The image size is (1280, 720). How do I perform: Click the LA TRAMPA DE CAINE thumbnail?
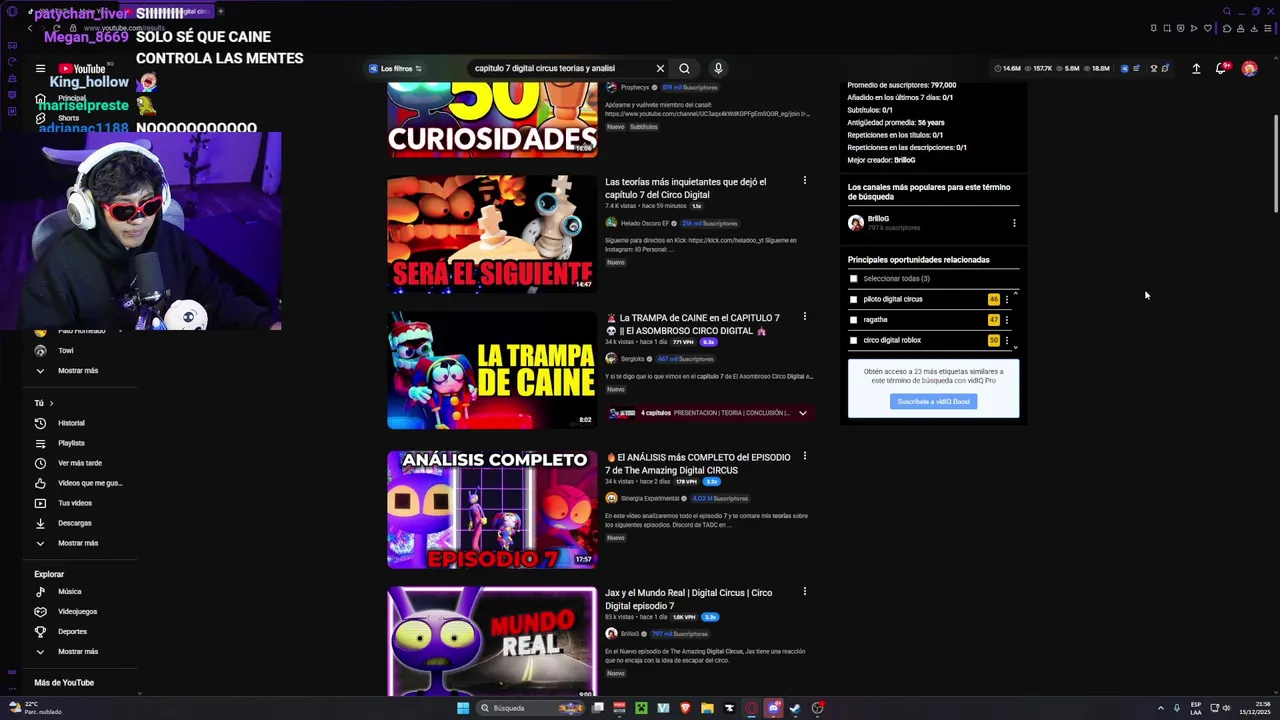(x=492, y=370)
